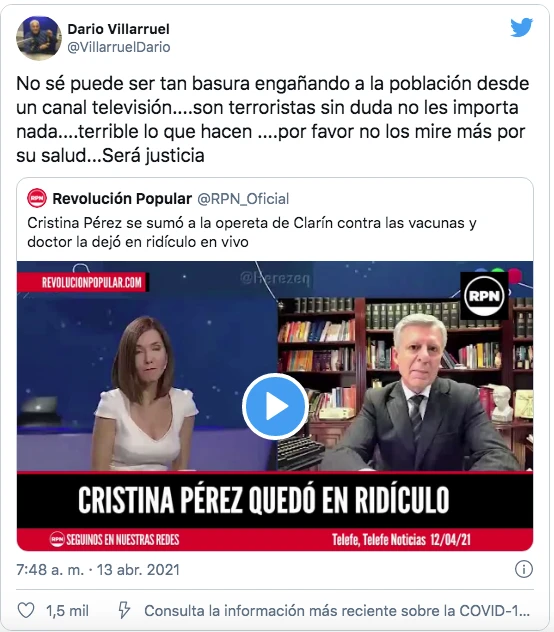Click the Revolución Popular account name
This screenshot has width=554, height=632.
(x=122, y=199)
